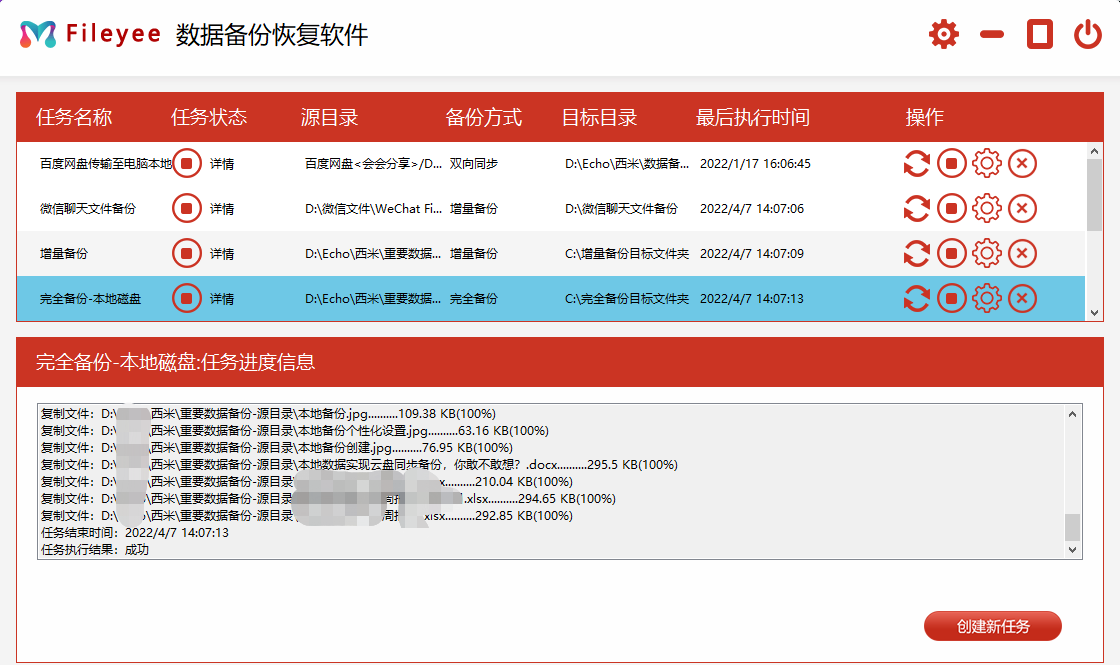The height and width of the screenshot is (665, 1120).
Task: Open 详情 for 百度网盘传输至电脑本地 task
Action: click(222, 163)
